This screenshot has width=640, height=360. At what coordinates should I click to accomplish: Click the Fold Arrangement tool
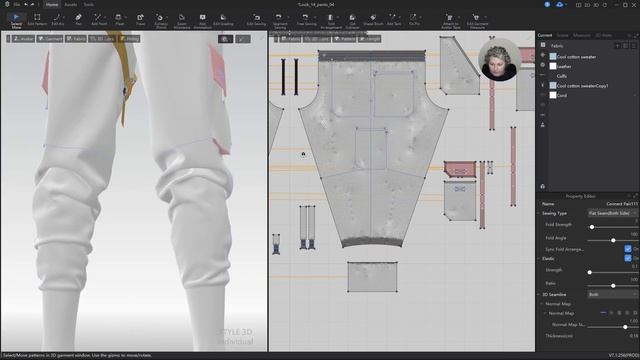click(331, 20)
